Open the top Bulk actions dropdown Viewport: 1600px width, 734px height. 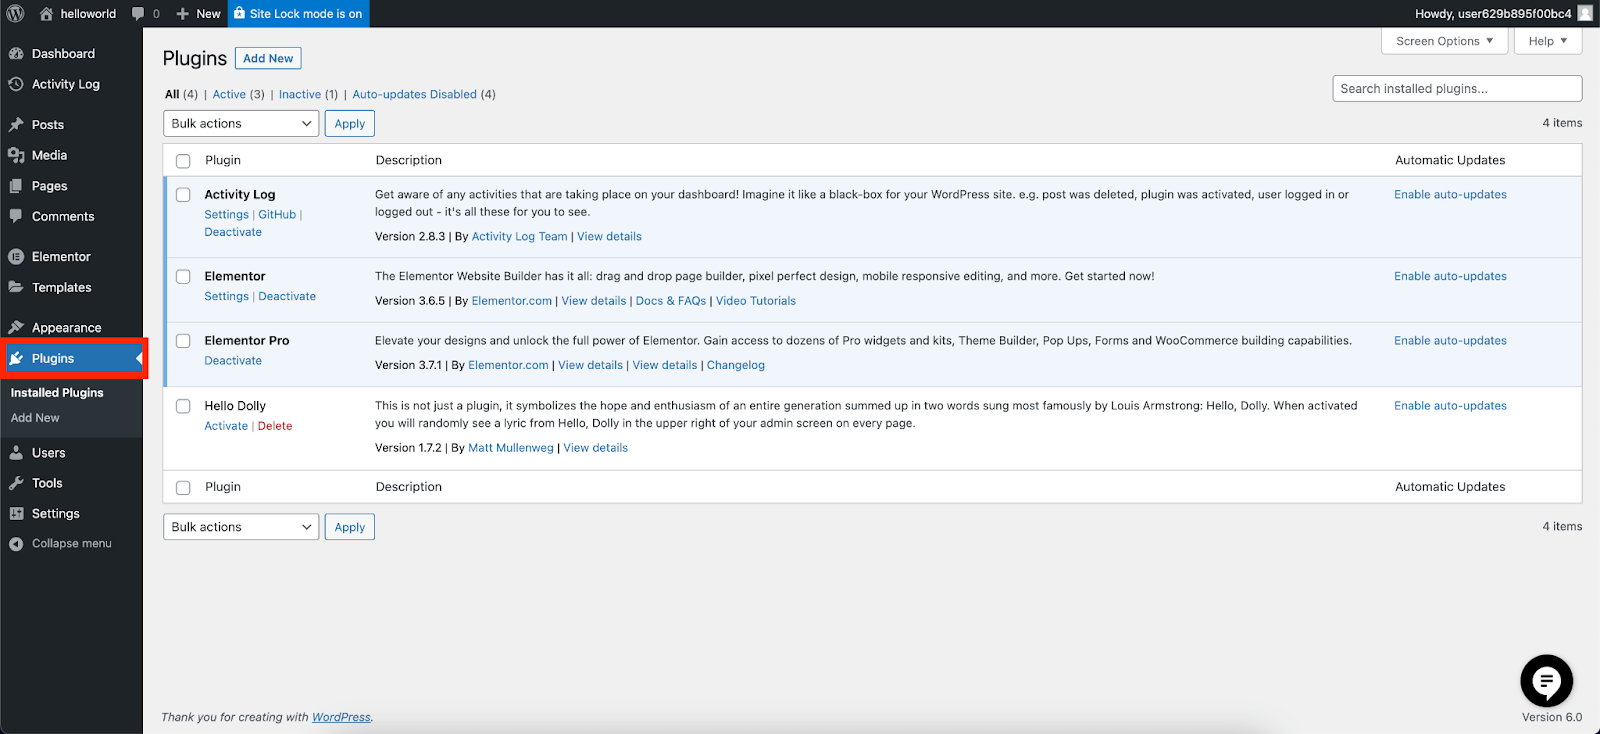241,124
